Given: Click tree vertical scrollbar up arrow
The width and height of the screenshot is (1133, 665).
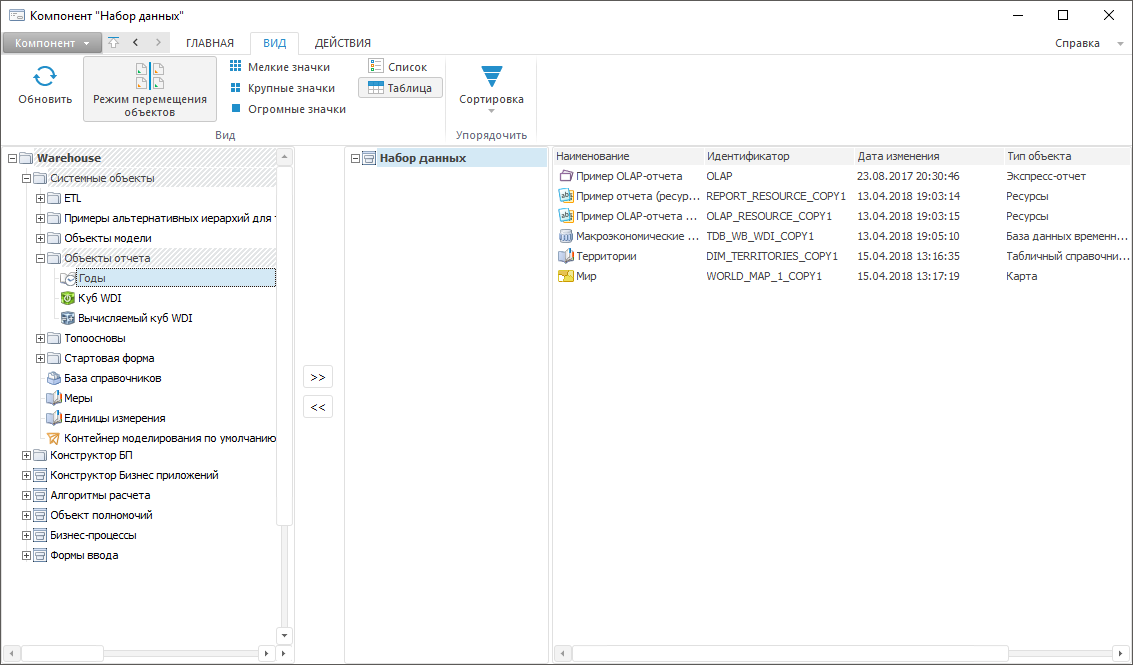Looking at the screenshot, I should (x=284, y=157).
